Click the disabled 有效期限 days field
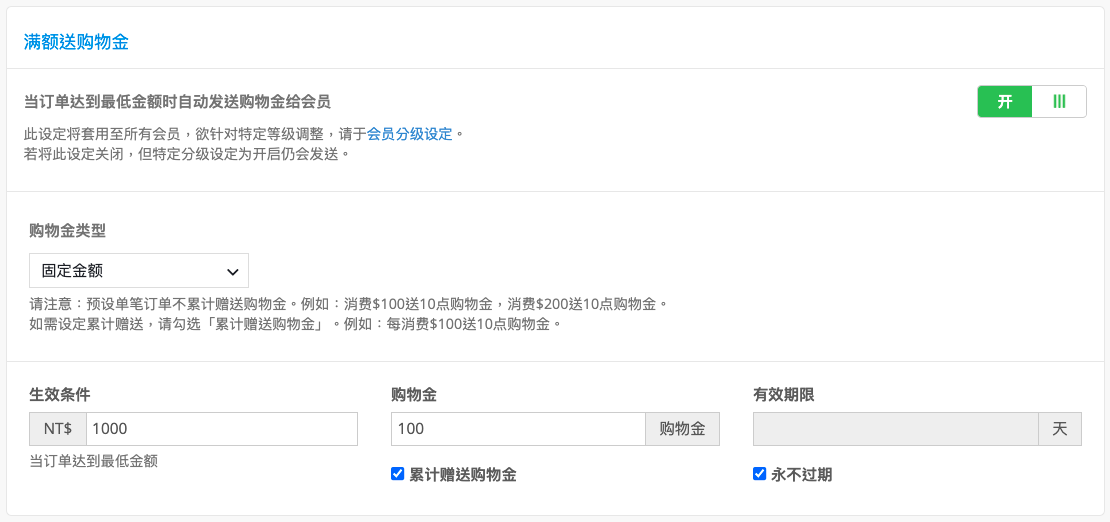The height and width of the screenshot is (522, 1110). click(896, 429)
